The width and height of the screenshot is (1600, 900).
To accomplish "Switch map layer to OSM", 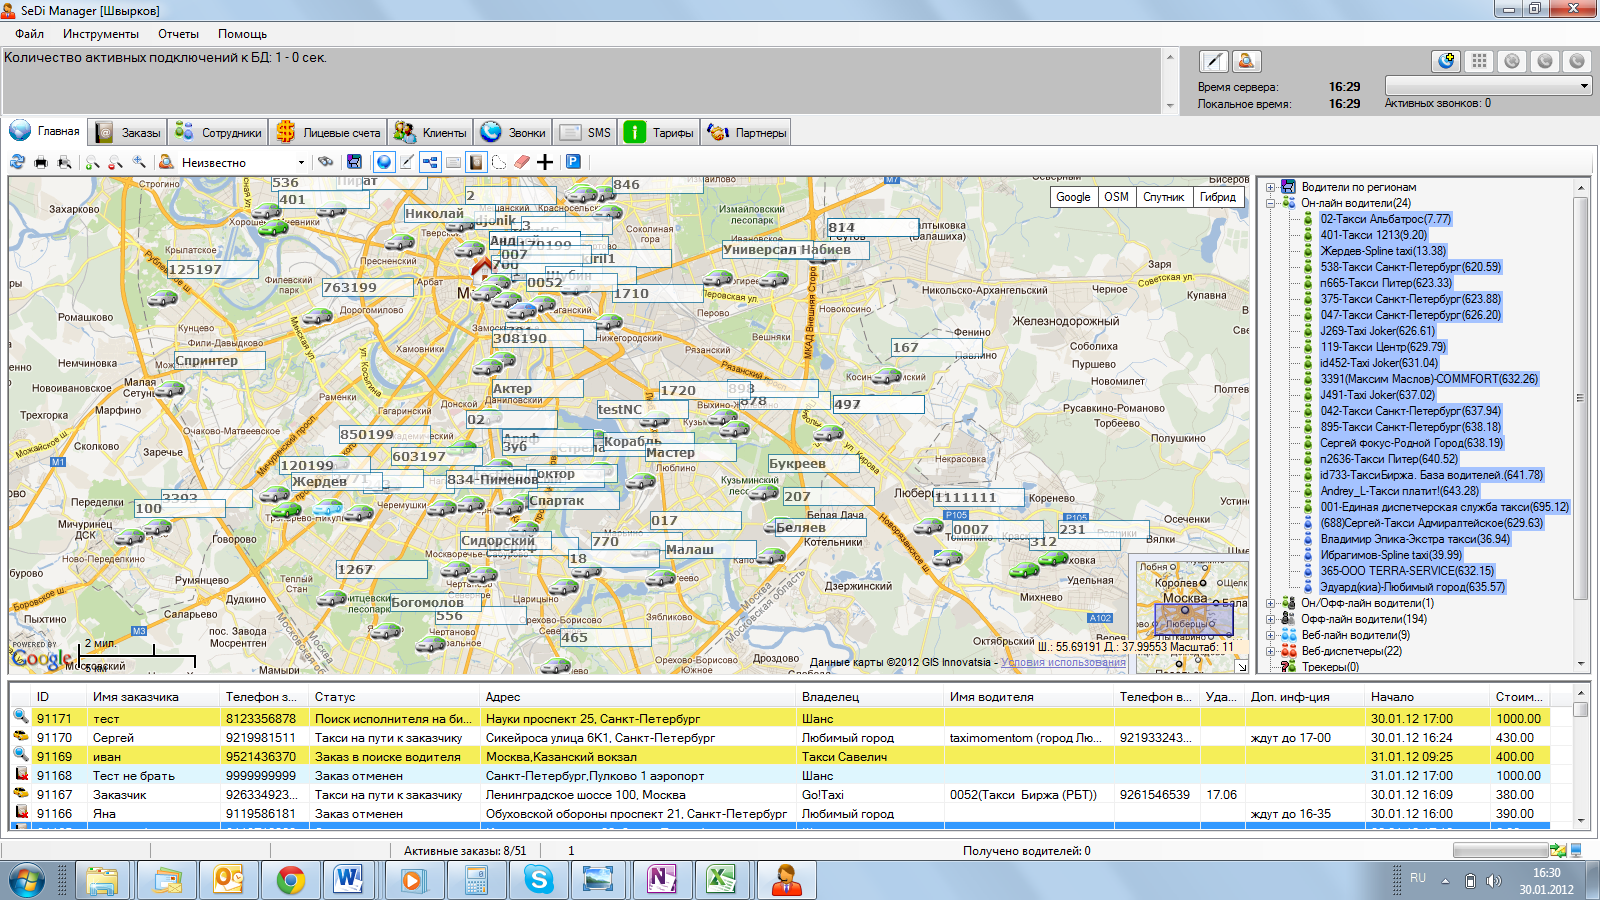I will [x=1116, y=197].
